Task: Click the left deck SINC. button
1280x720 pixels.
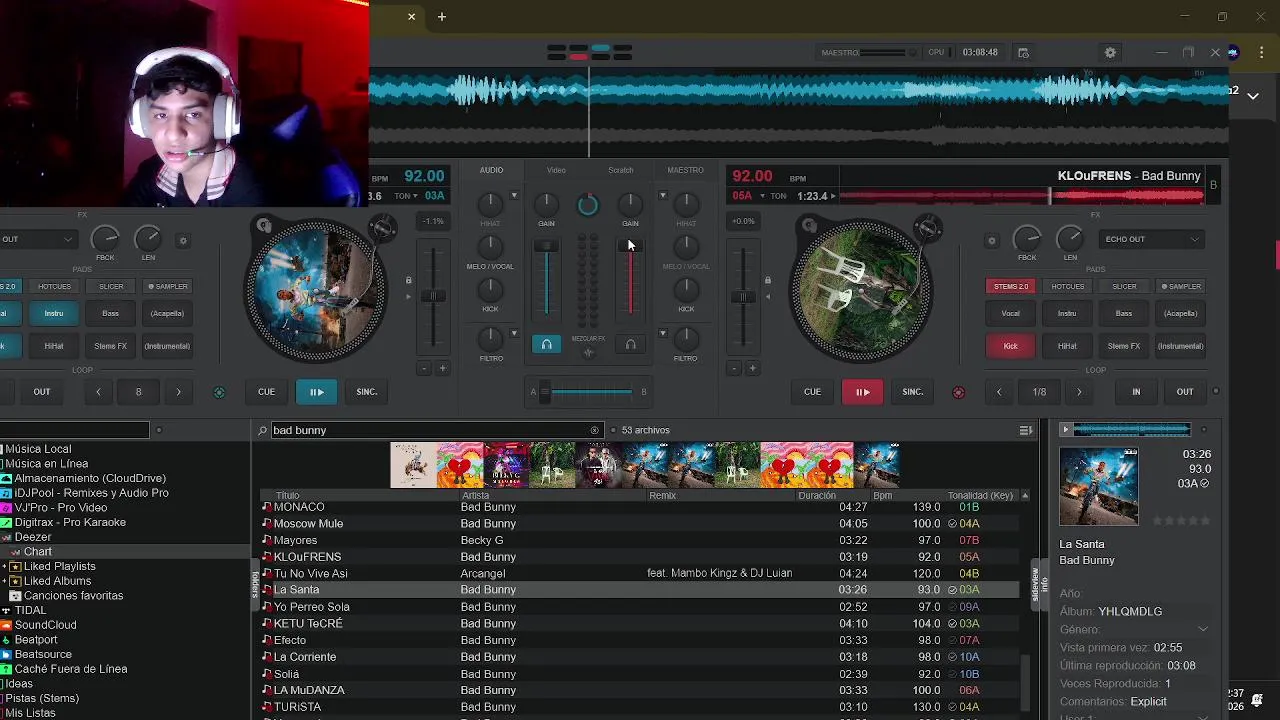Action: point(367,392)
